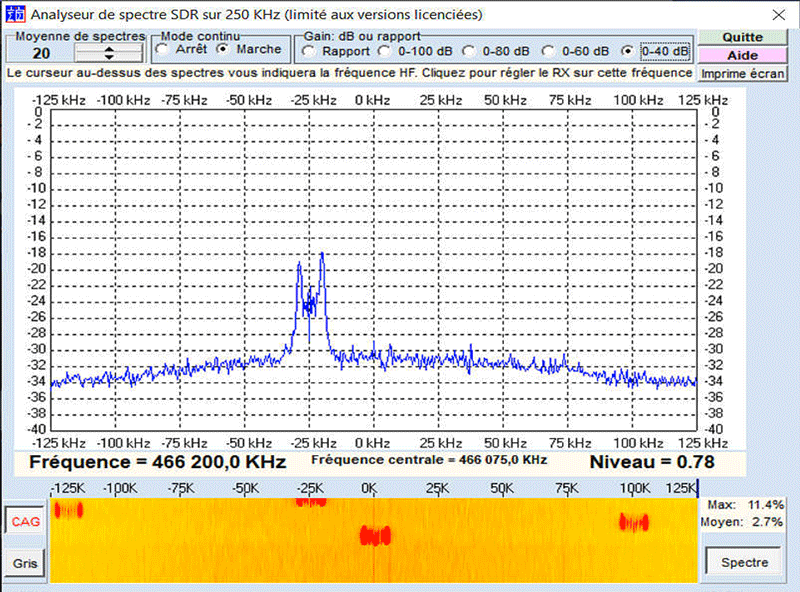
Task: Close the SDR spectrum analyser window
Action: point(779,15)
